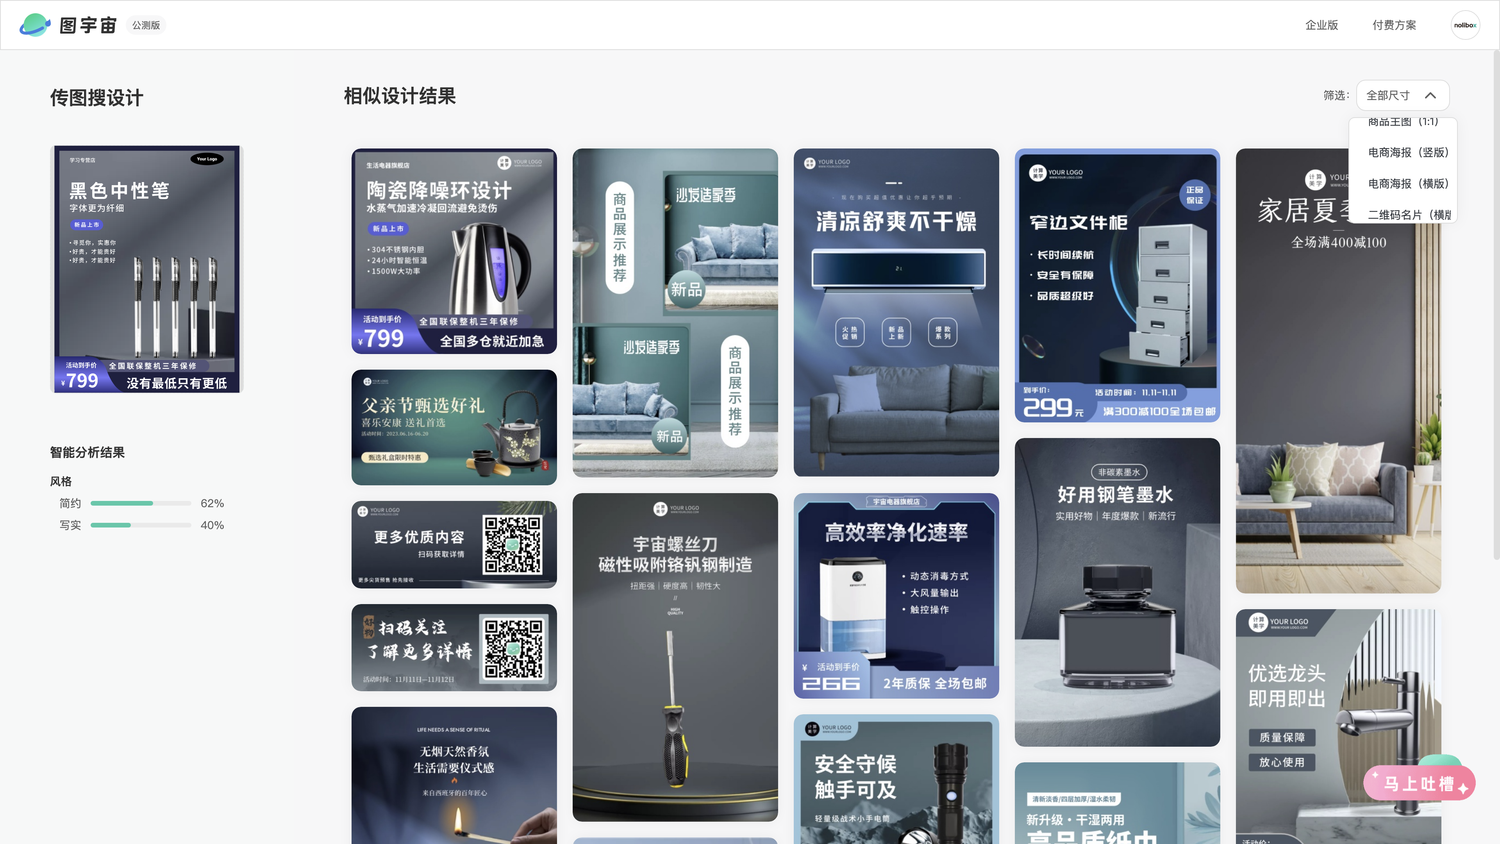This screenshot has height=844, width=1500.
Task: Open the 清凉舒爽不干燥 air conditioner template
Action: 896,313
